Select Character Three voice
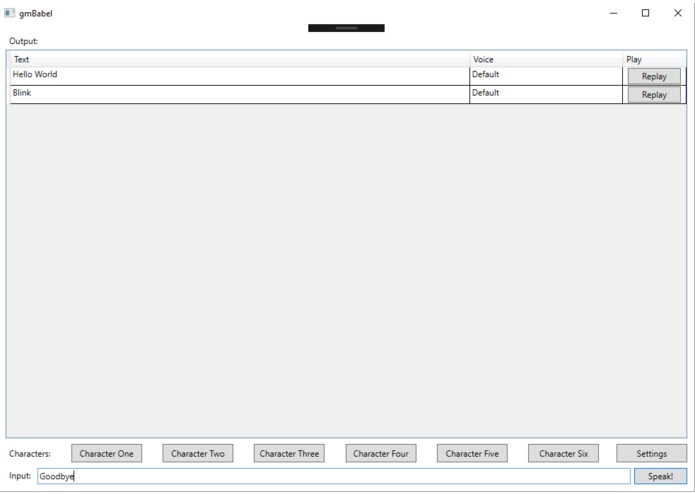695x494 pixels. [289, 453]
